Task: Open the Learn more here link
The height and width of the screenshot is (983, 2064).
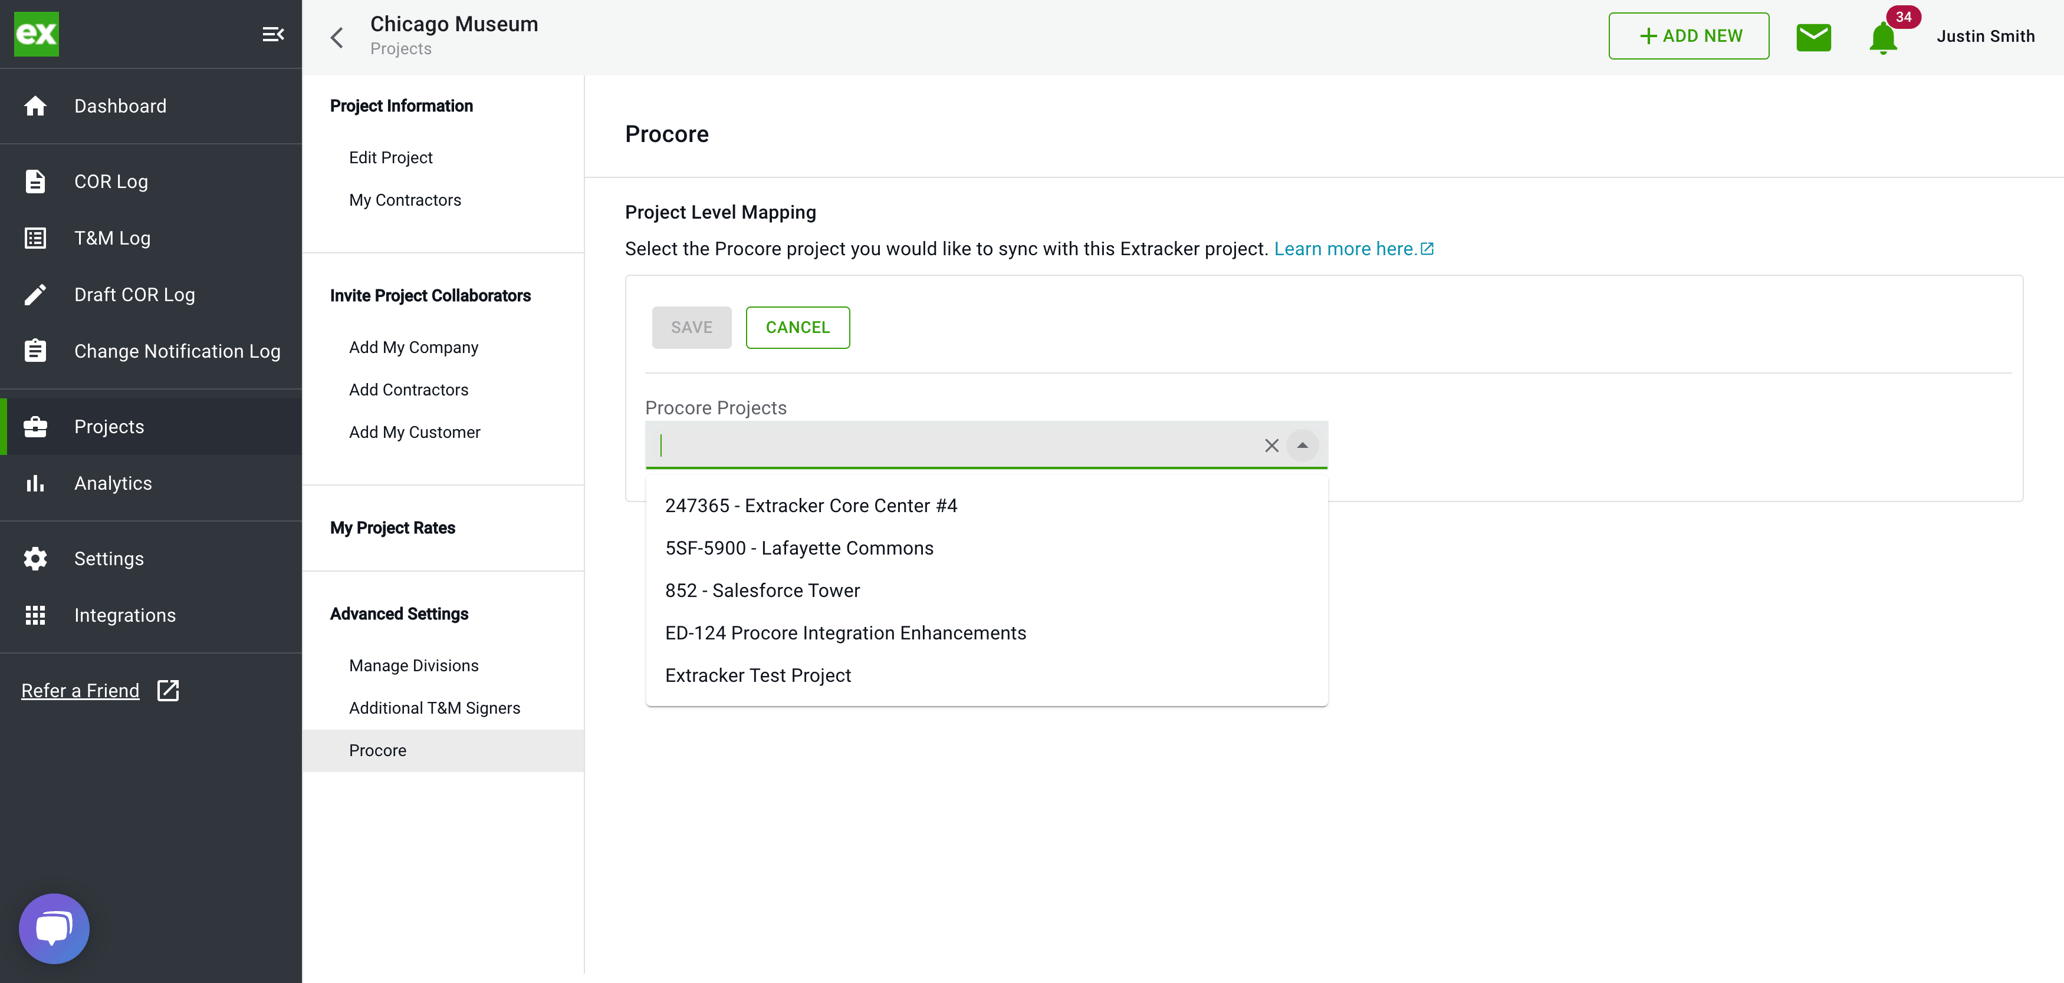Action: point(1345,248)
